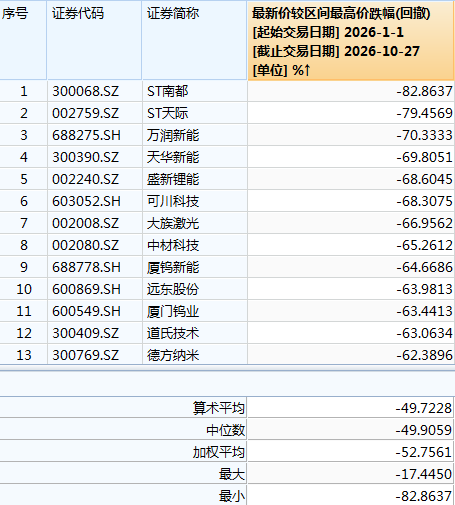This screenshot has width=455, height=505.
Task: Click stock name ST天际
Action: pyautogui.click(x=168, y=113)
